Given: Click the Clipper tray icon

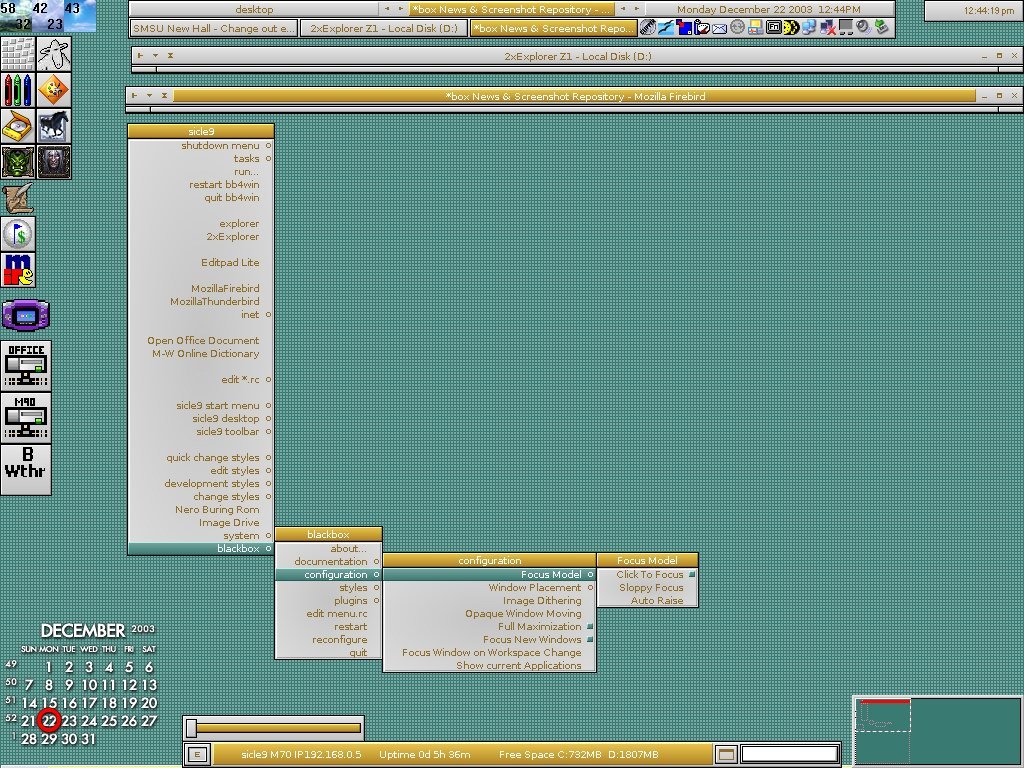Looking at the screenshot, I should point(648,27).
